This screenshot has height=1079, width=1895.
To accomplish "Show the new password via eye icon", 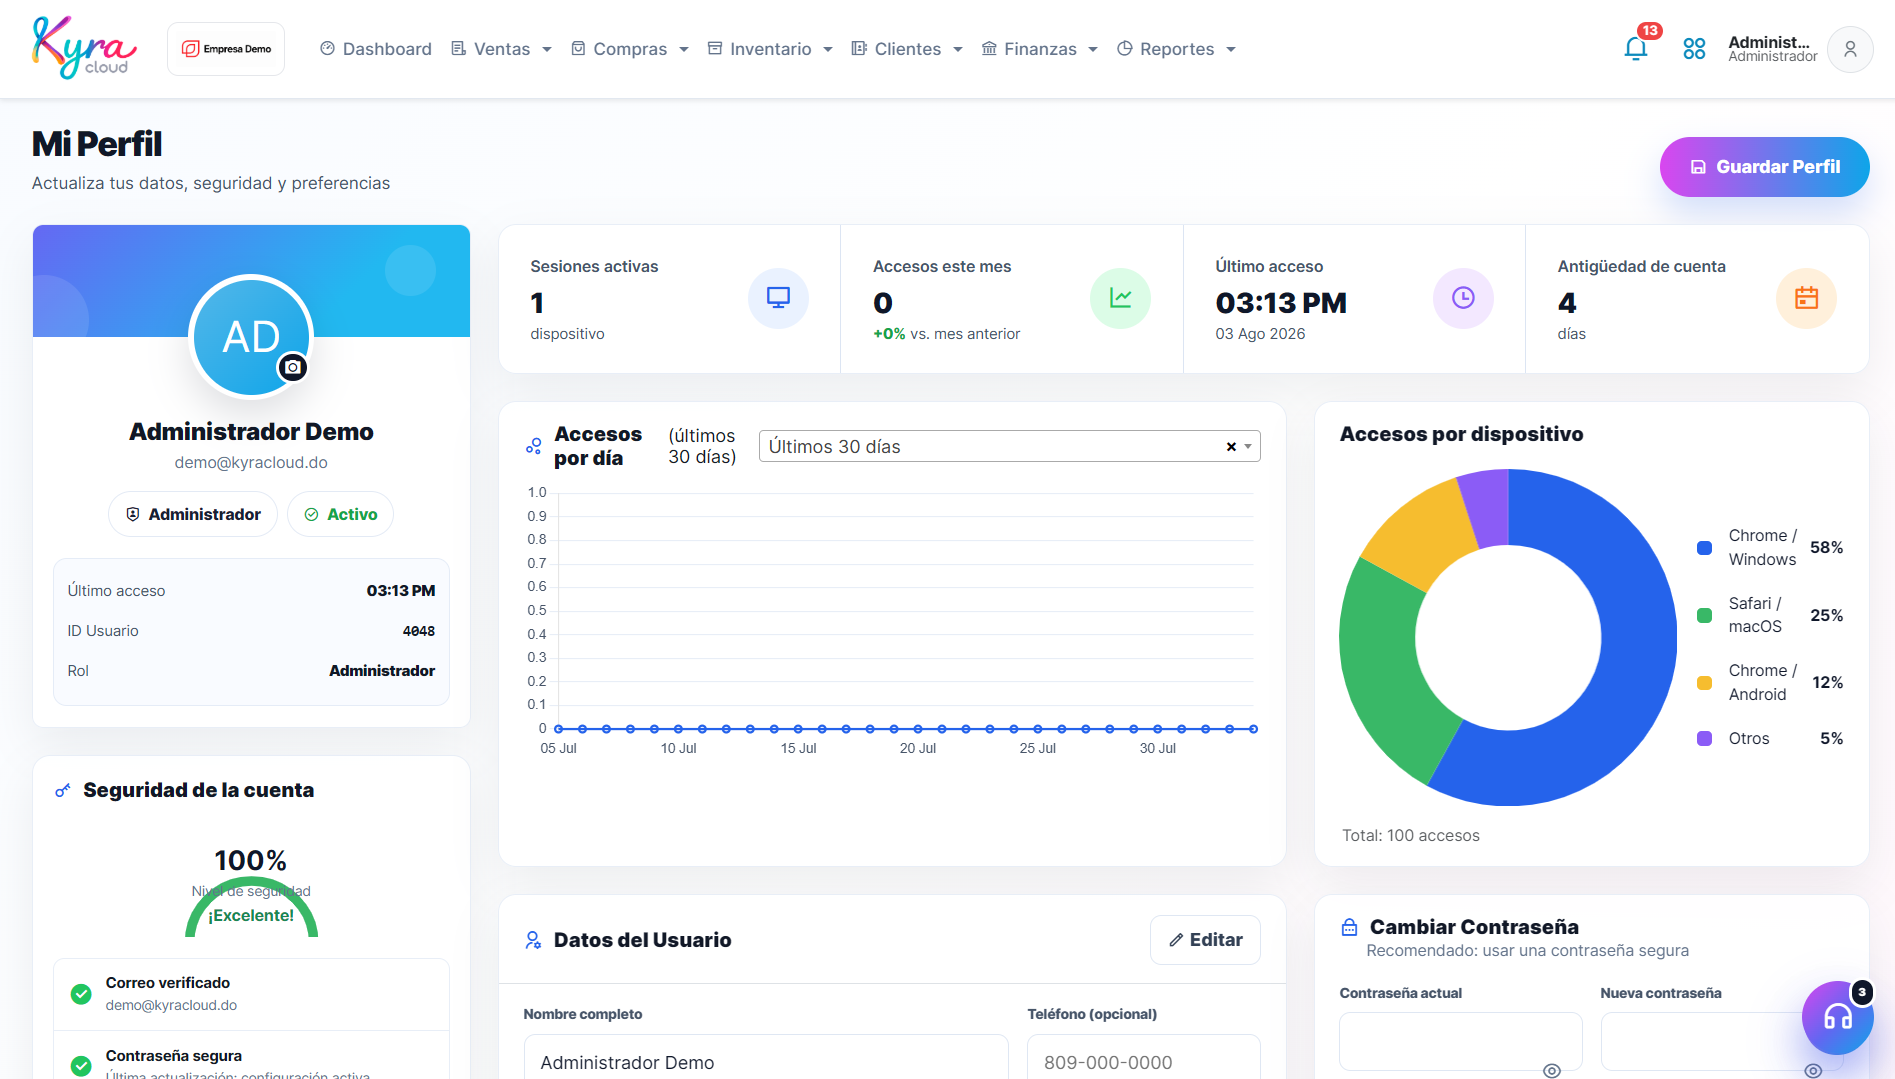I will coord(1813,1070).
